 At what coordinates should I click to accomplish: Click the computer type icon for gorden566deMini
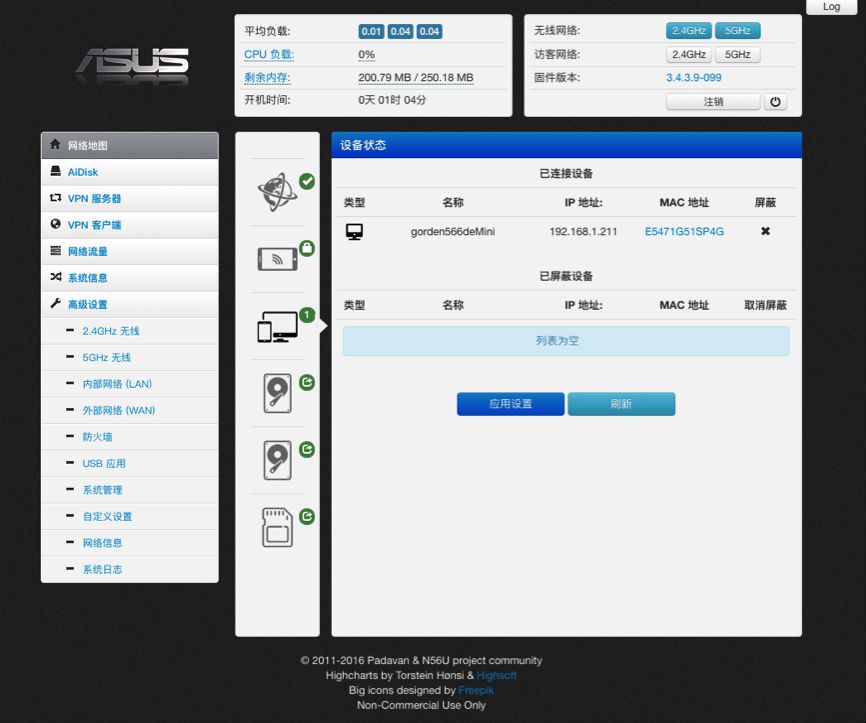pos(355,231)
